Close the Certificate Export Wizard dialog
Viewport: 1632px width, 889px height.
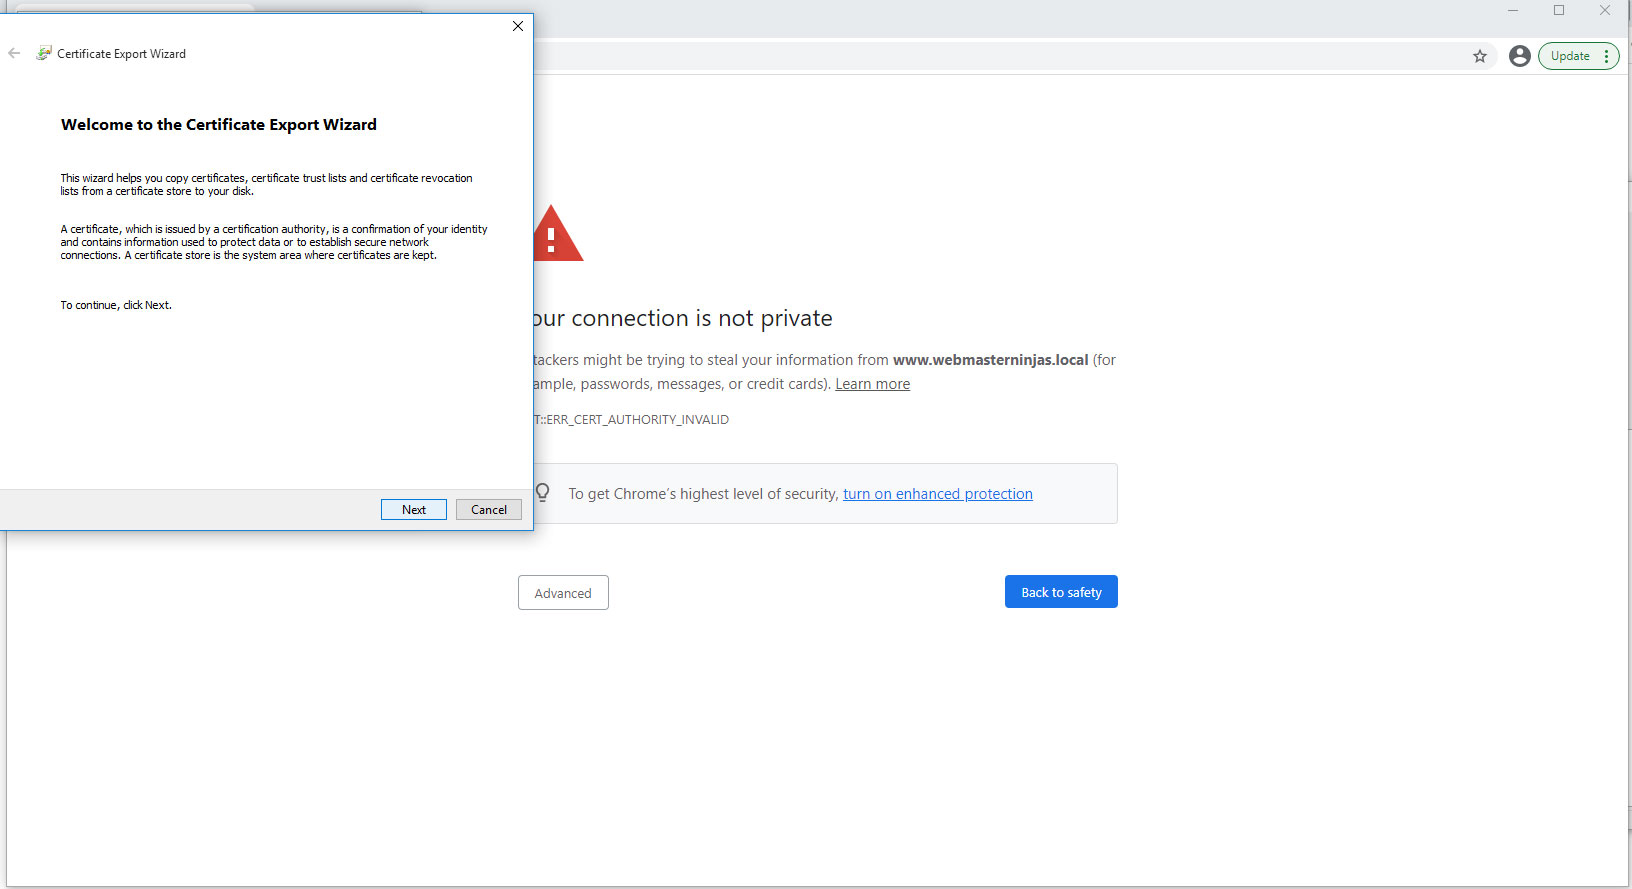(518, 26)
